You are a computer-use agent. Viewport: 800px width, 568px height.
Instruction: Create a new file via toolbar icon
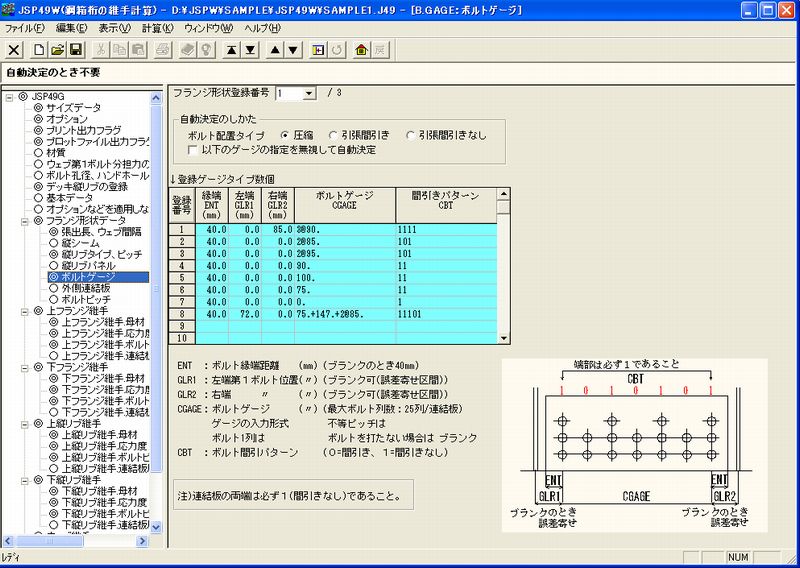coord(39,49)
